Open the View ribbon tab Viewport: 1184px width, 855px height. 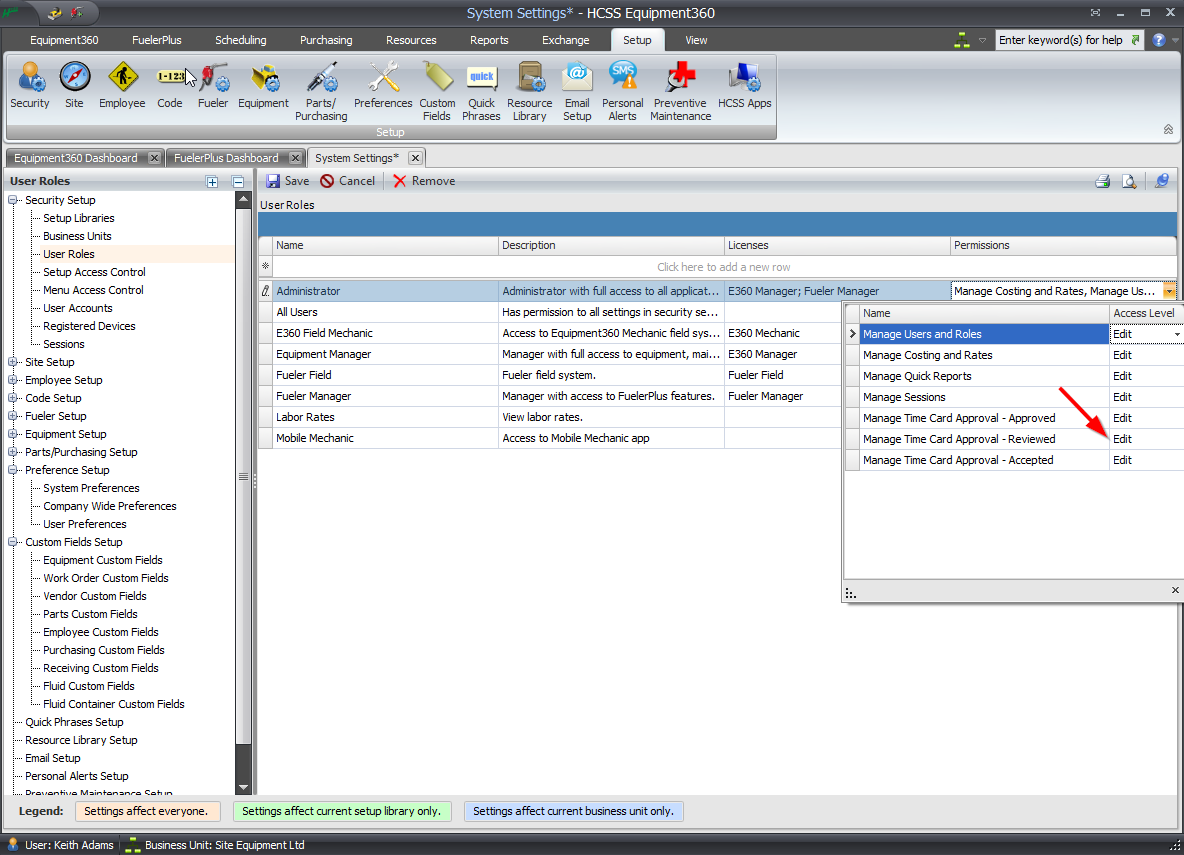pos(695,40)
